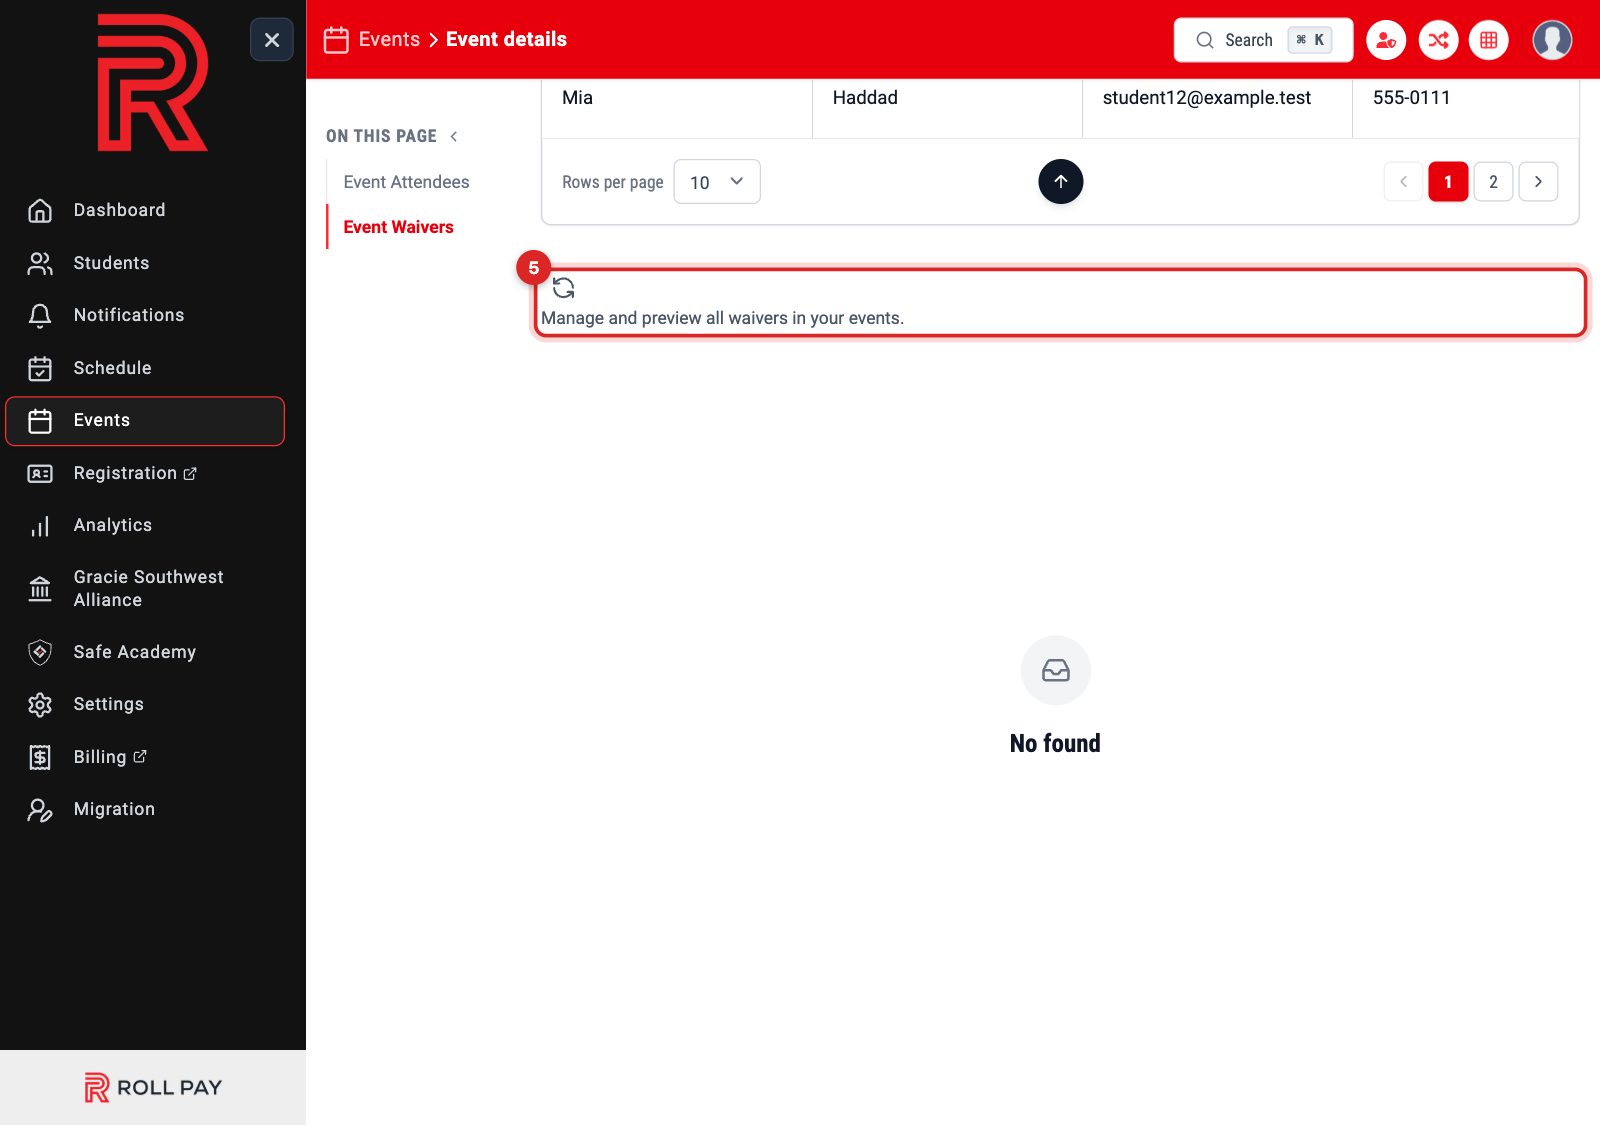
Task: Click the Billing receipt icon
Action: point(40,757)
